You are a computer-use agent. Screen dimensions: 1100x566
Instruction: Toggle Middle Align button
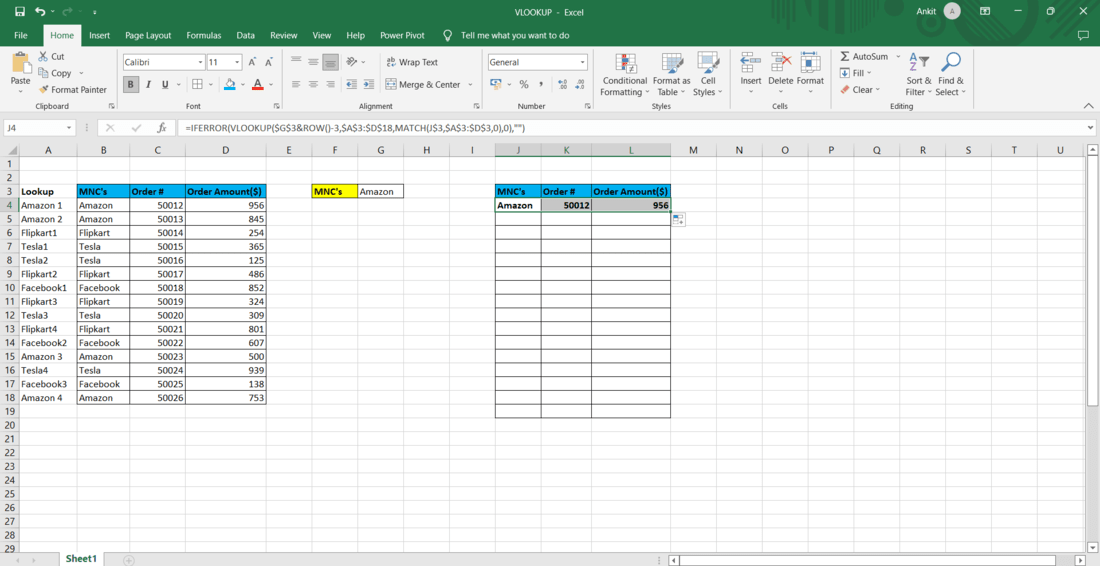[x=313, y=62]
